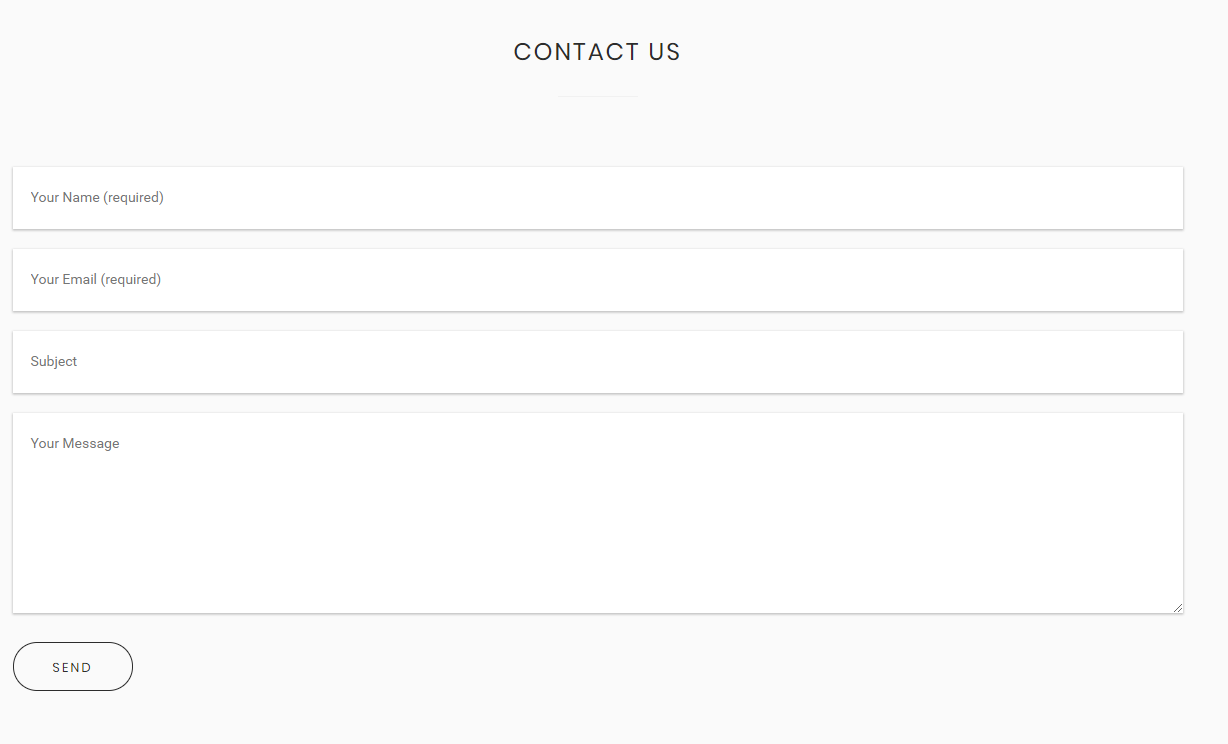1228x744 pixels.
Task: Click the divider line under Contact Us
Action: (597, 97)
